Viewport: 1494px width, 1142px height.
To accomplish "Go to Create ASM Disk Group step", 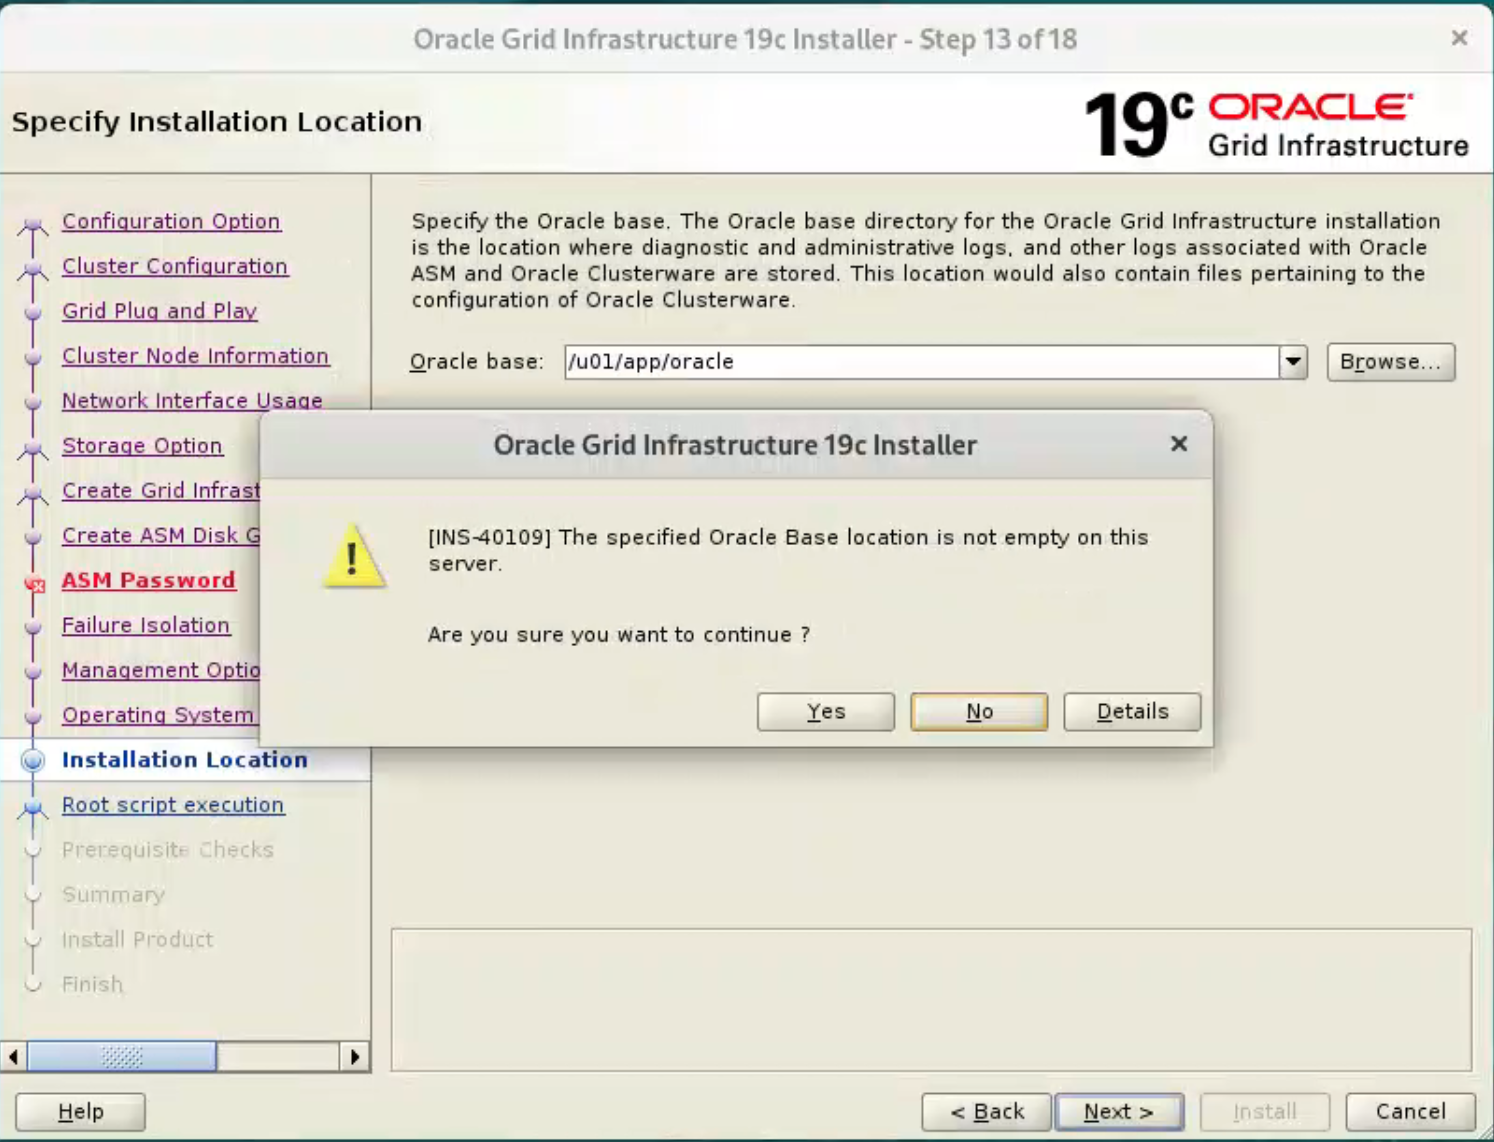I will click(x=161, y=536).
